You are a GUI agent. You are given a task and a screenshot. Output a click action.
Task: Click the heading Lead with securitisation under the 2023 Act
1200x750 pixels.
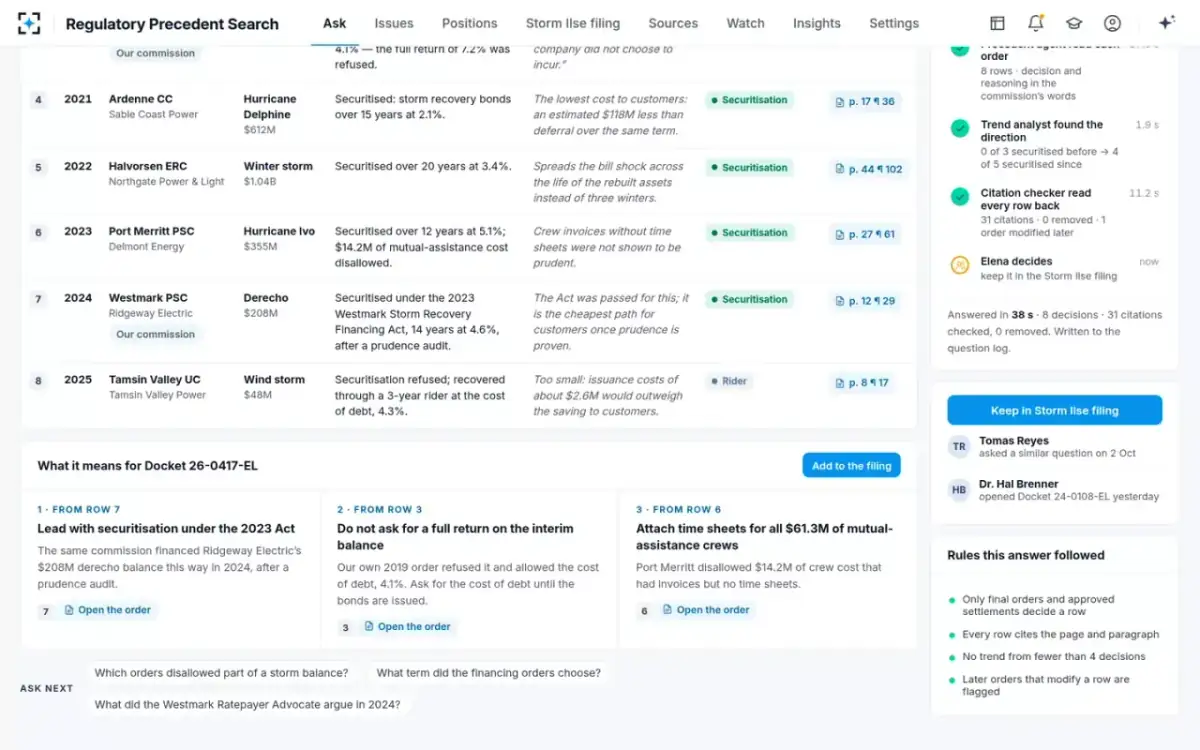click(167, 528)
